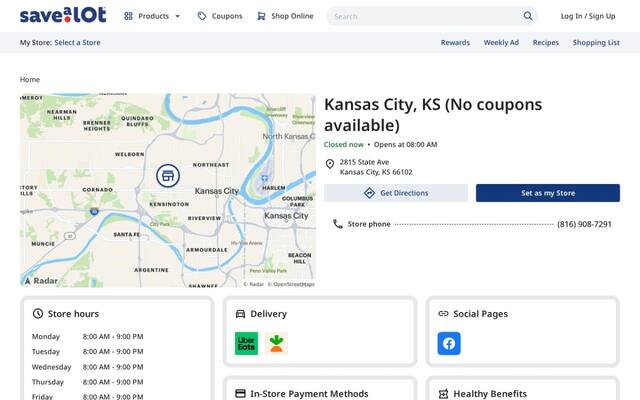Click the Store hours clock icon
The height and width of the screenshot is (400, 640).
point(38,313)
